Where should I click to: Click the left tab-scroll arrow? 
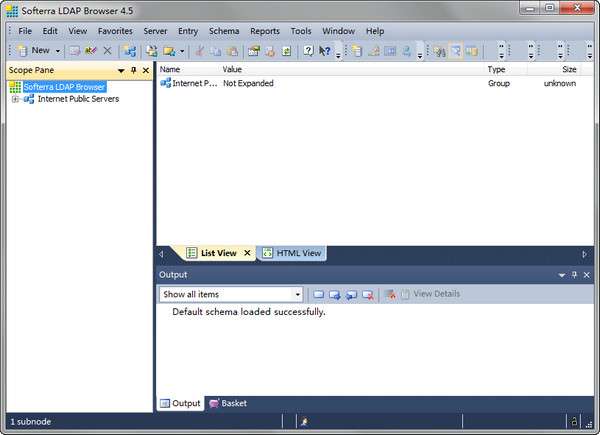161,254
